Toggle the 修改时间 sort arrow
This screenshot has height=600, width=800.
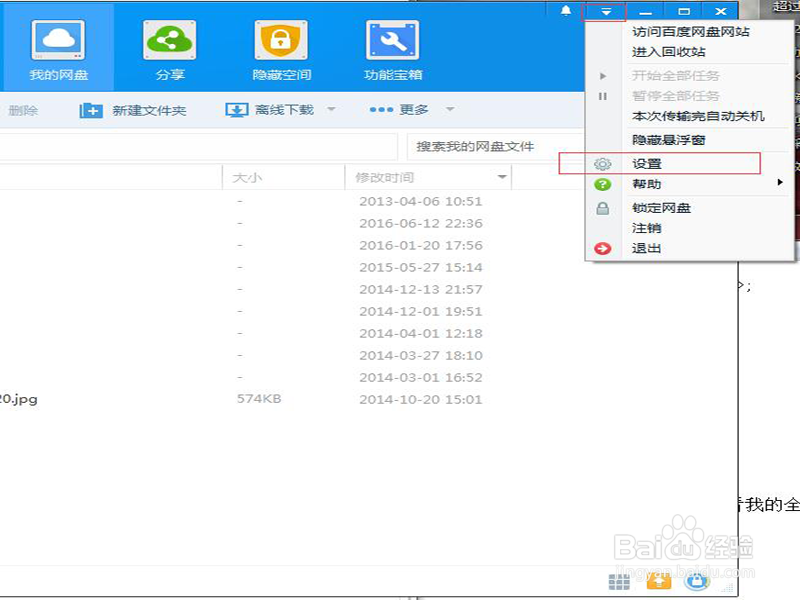pyautogui.click(x=502, y=177)
